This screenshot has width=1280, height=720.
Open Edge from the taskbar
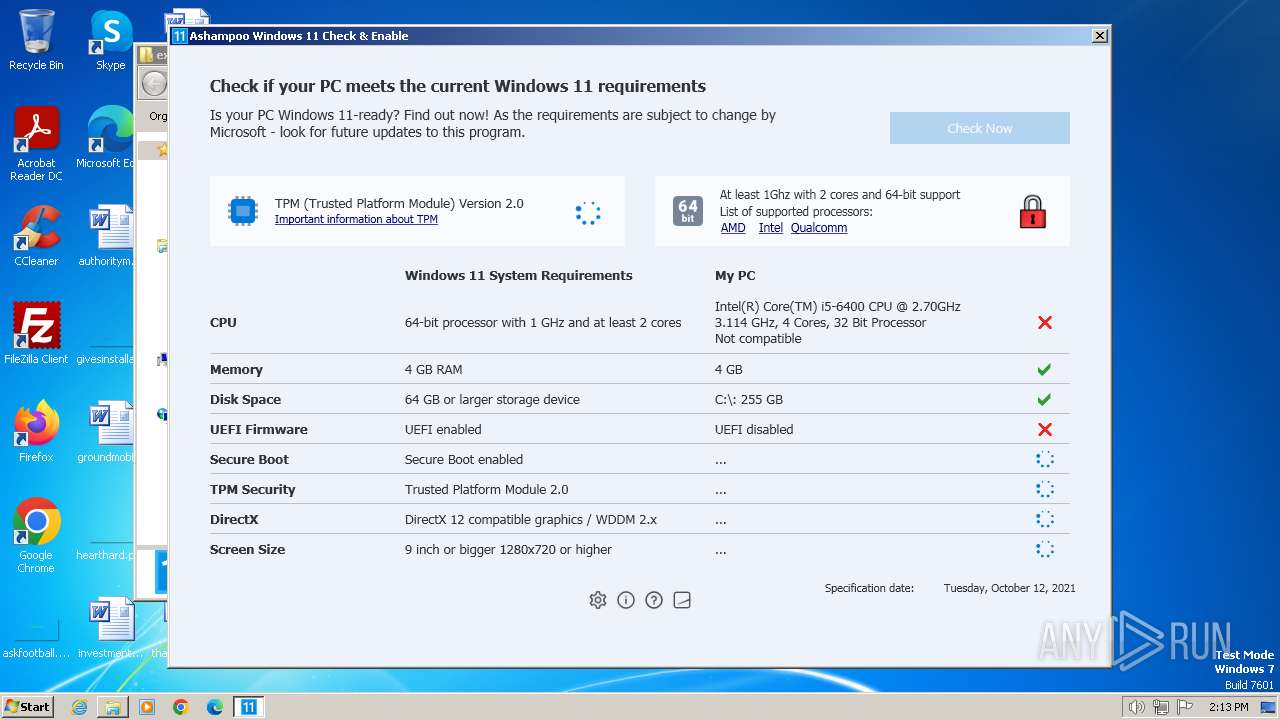pyautogui.click(x=215, y=707)
